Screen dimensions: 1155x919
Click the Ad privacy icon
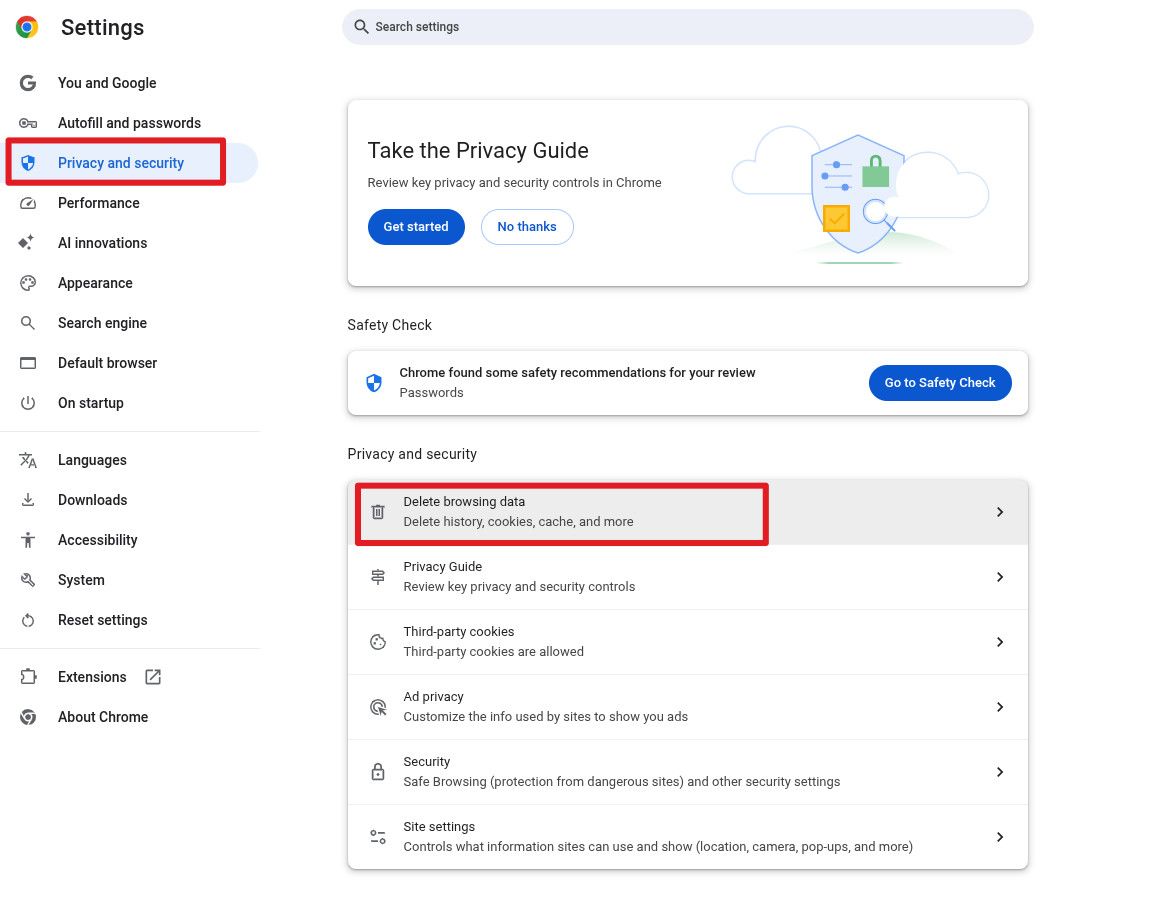[x=378, y=707]
